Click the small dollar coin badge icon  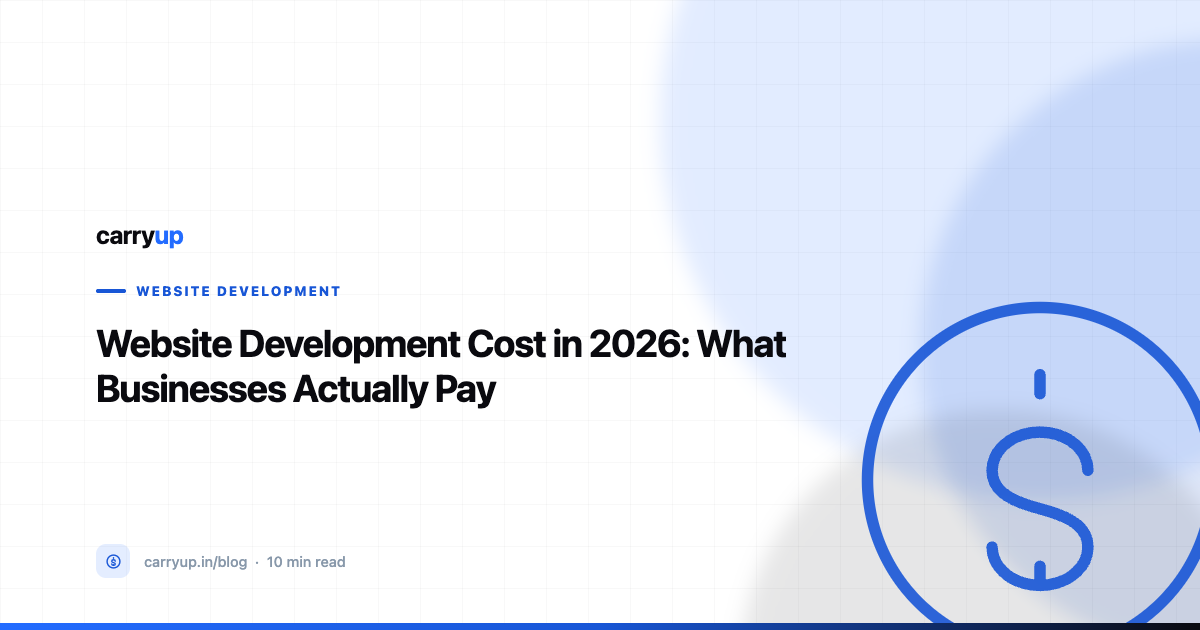tap(113, 562)
